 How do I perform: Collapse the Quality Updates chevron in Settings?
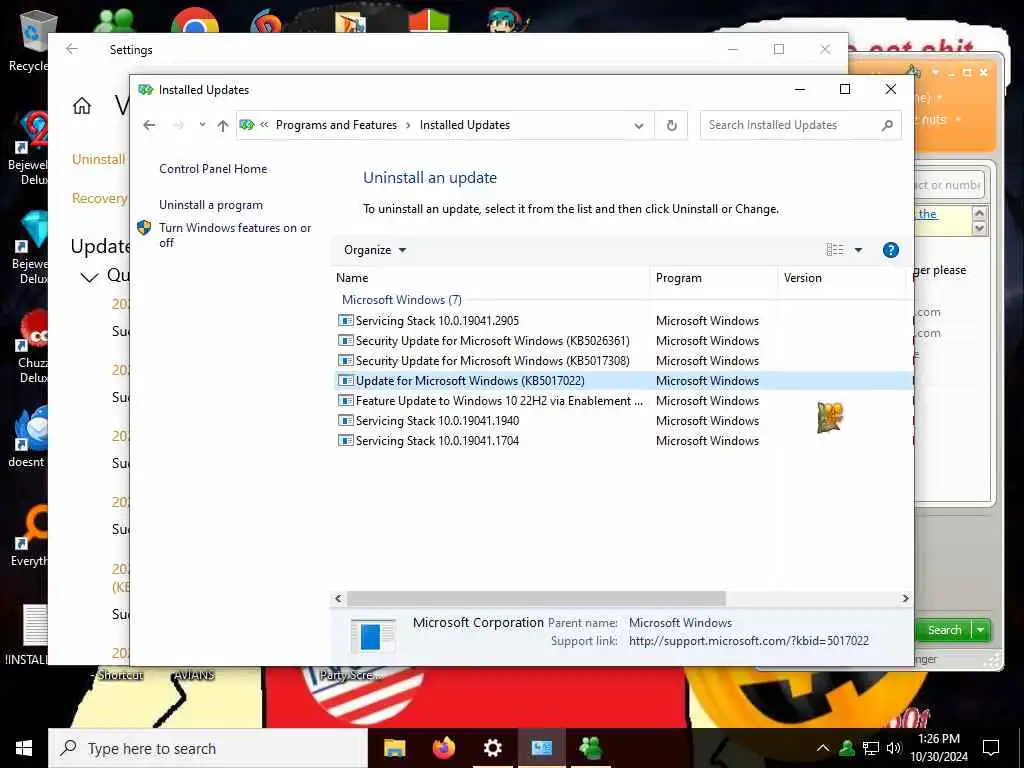coord(90,277)
